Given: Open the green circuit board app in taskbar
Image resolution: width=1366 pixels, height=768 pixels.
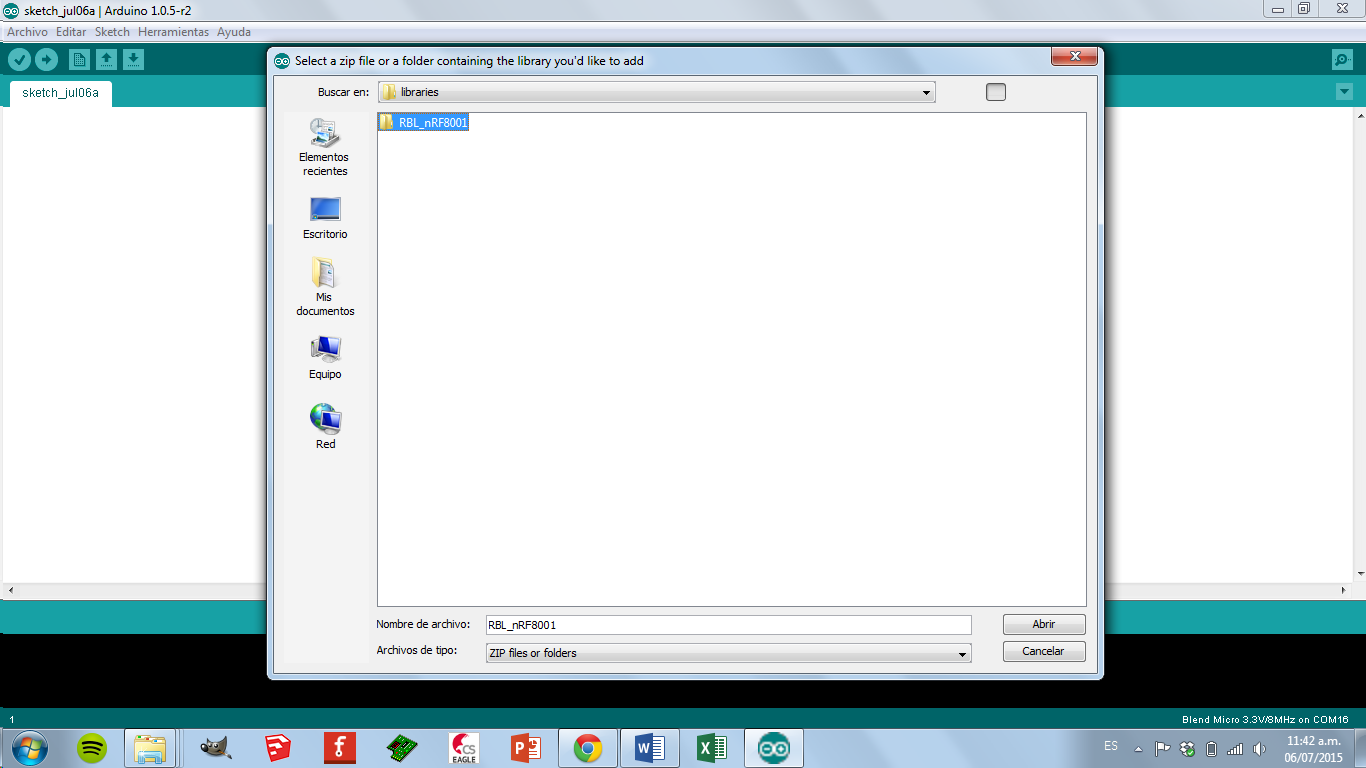Looking at the screenshot, I should 402,748.
